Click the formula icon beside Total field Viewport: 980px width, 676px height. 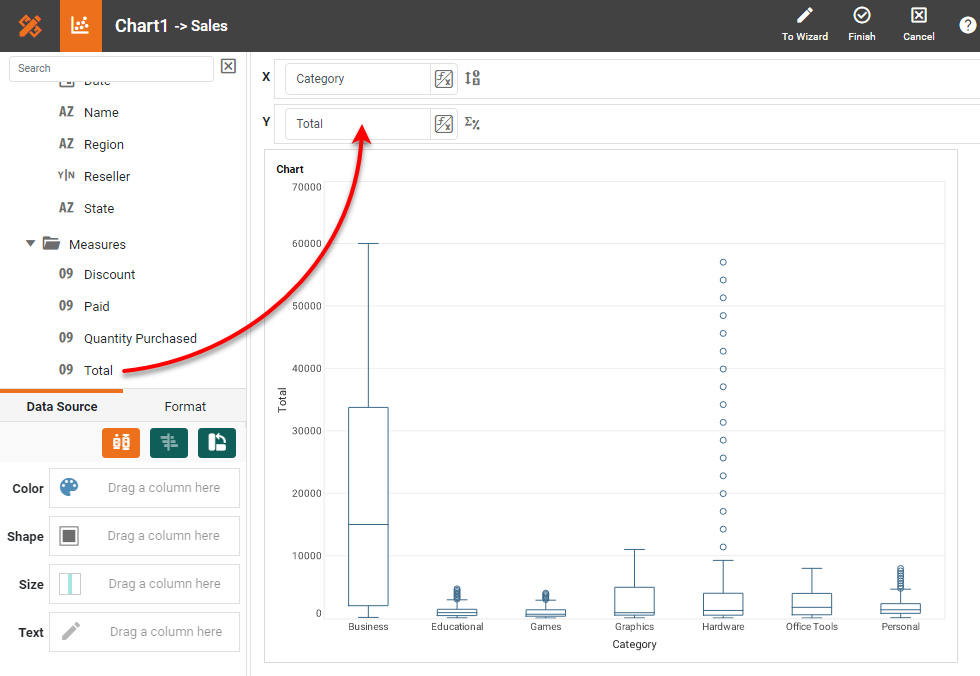tap(444, 124)
